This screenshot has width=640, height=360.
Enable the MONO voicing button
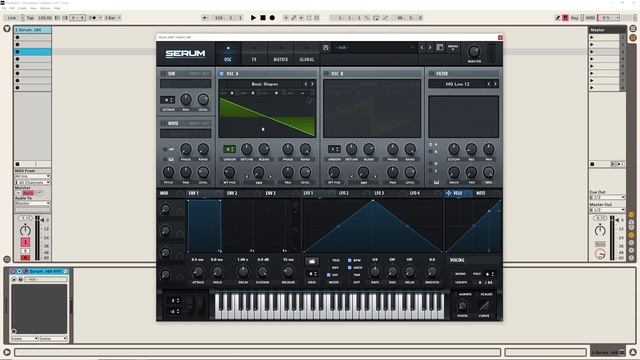(x=460, y=274)
